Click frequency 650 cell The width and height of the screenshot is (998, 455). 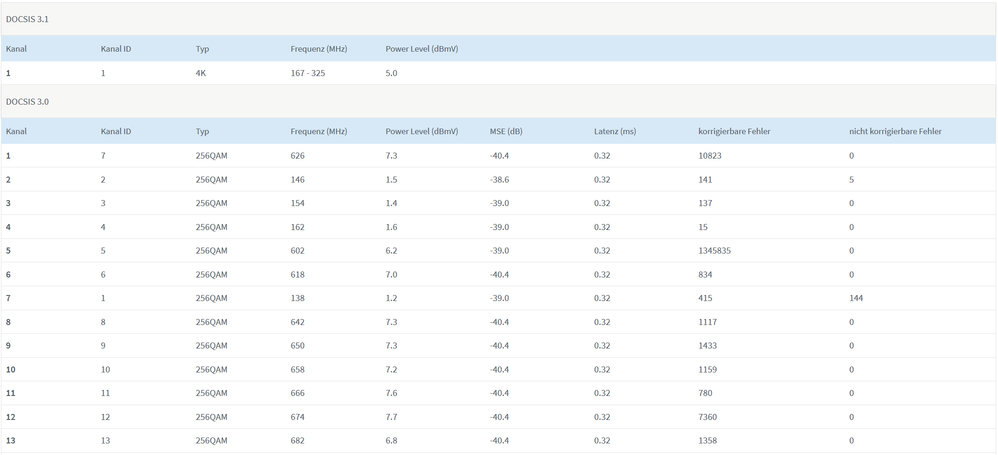[x=297, y=346]
